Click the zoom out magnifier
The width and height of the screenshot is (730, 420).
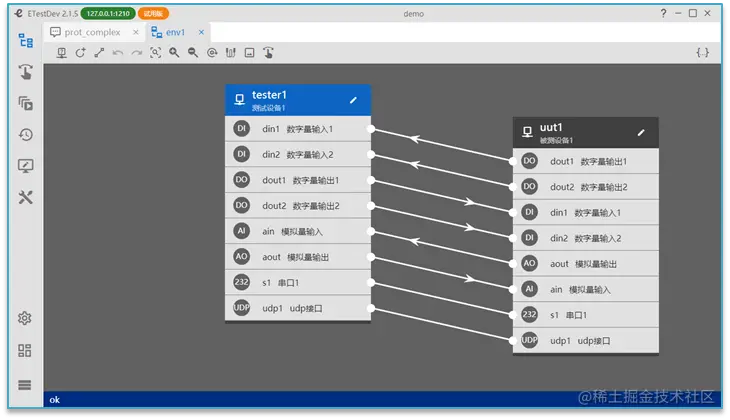193,53
